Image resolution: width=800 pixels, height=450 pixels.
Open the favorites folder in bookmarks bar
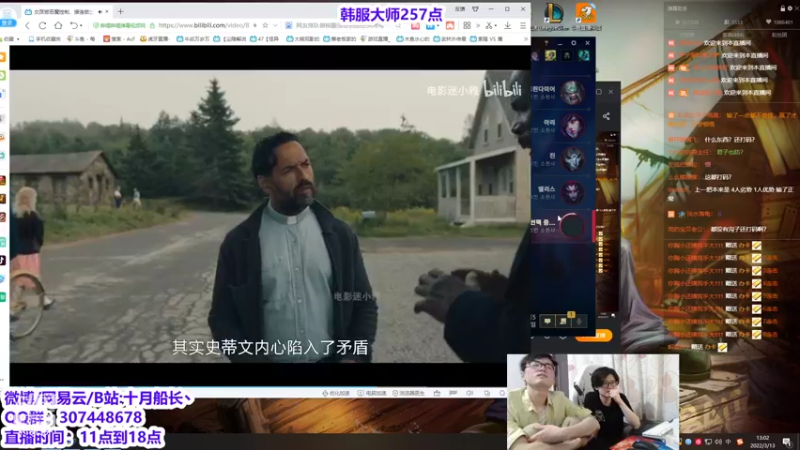(x=11, y=39)
